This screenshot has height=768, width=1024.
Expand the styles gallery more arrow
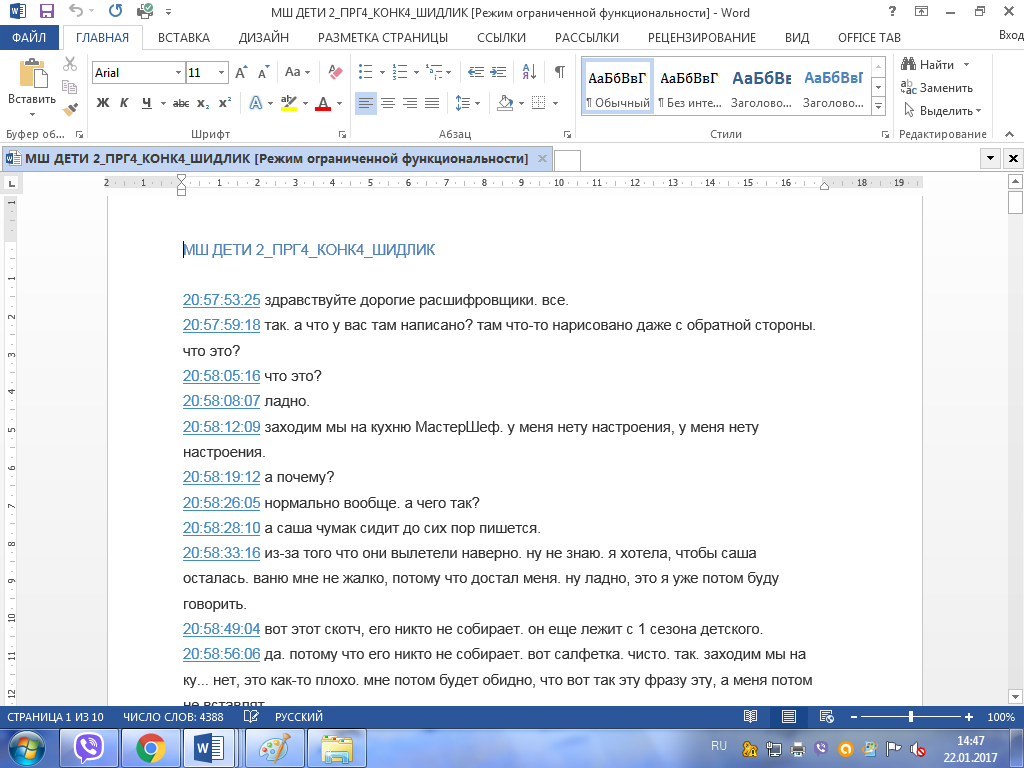[x=878, y=105]
